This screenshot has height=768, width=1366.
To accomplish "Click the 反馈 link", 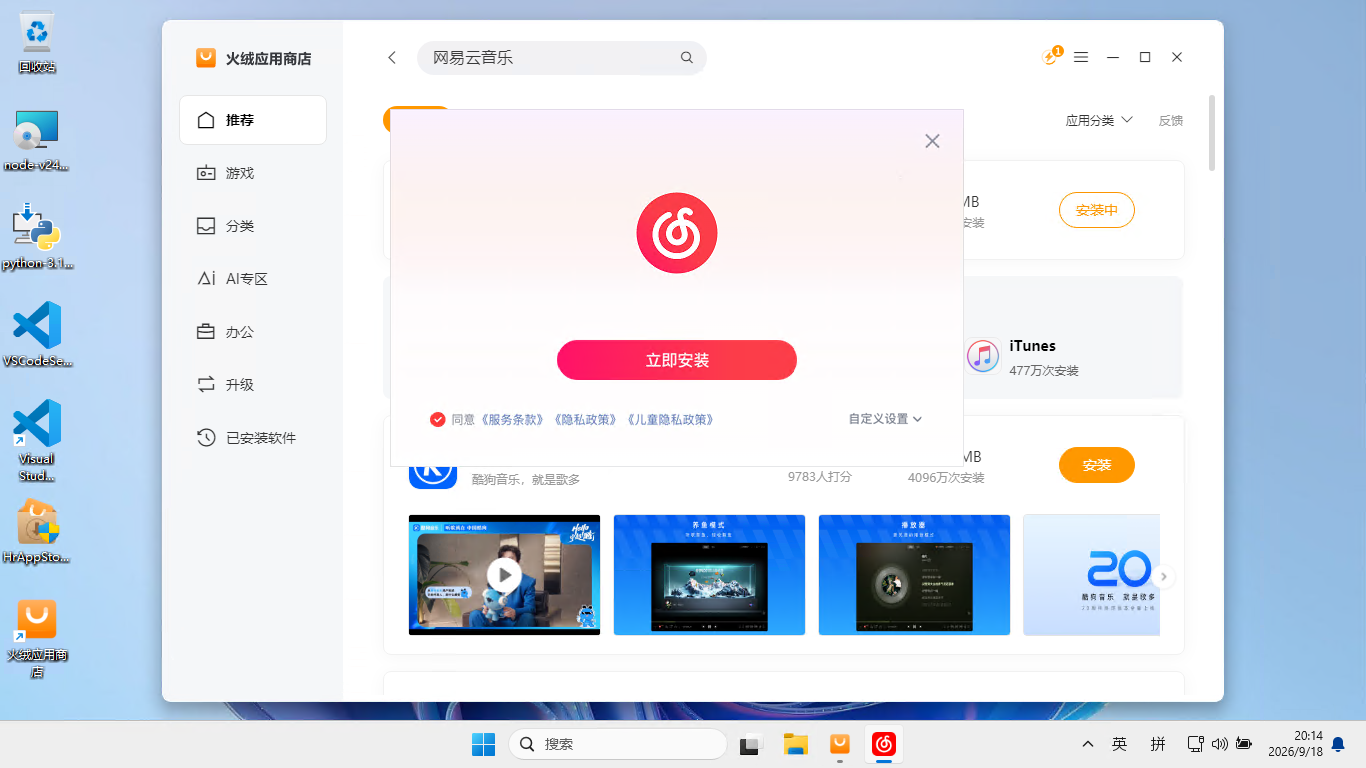I will point(1170,120).
